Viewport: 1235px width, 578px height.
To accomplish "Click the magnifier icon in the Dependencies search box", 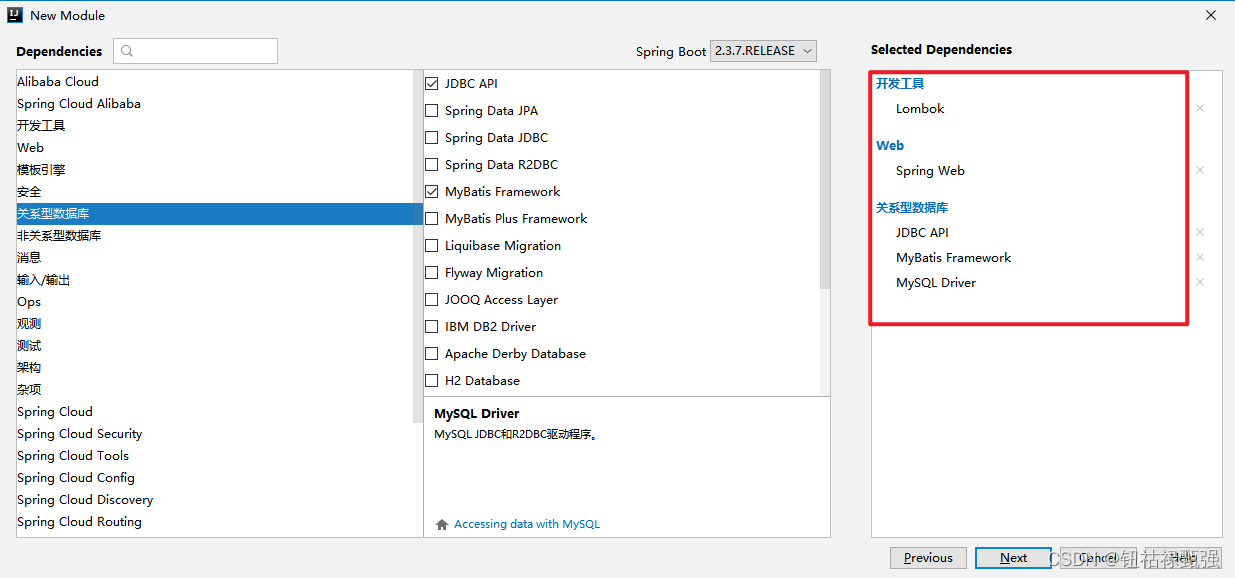I will click(126, 50).
